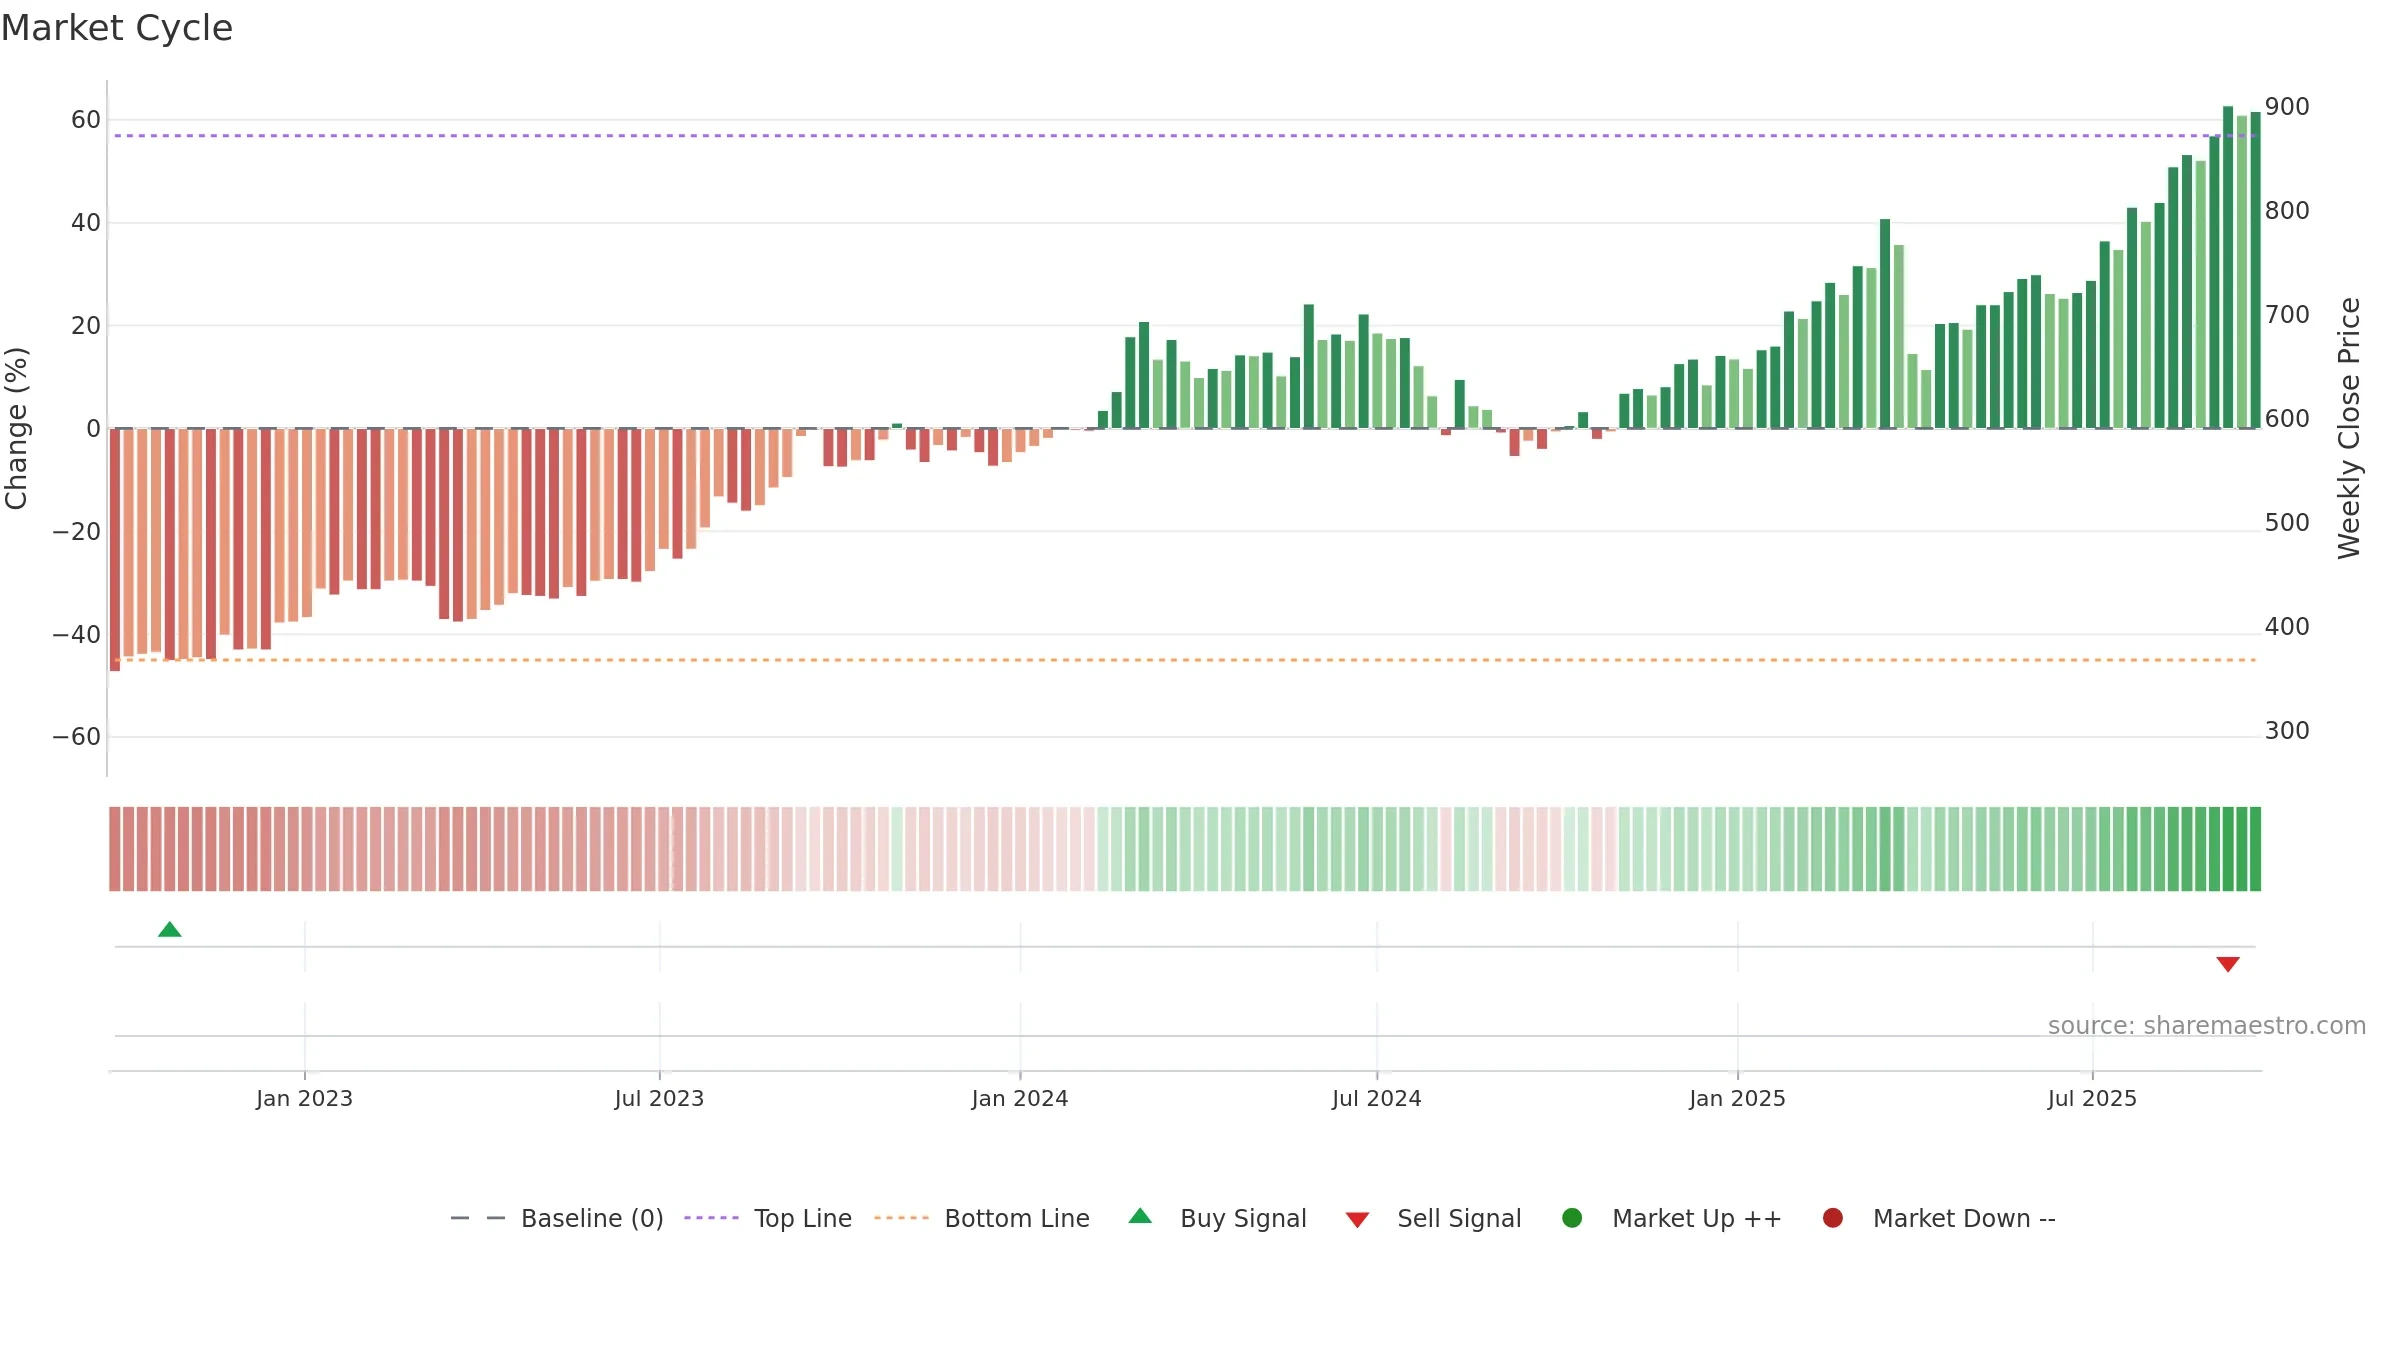Toggle the Top Line legend entry
2400x1350 pixels.
point(768,1218)
